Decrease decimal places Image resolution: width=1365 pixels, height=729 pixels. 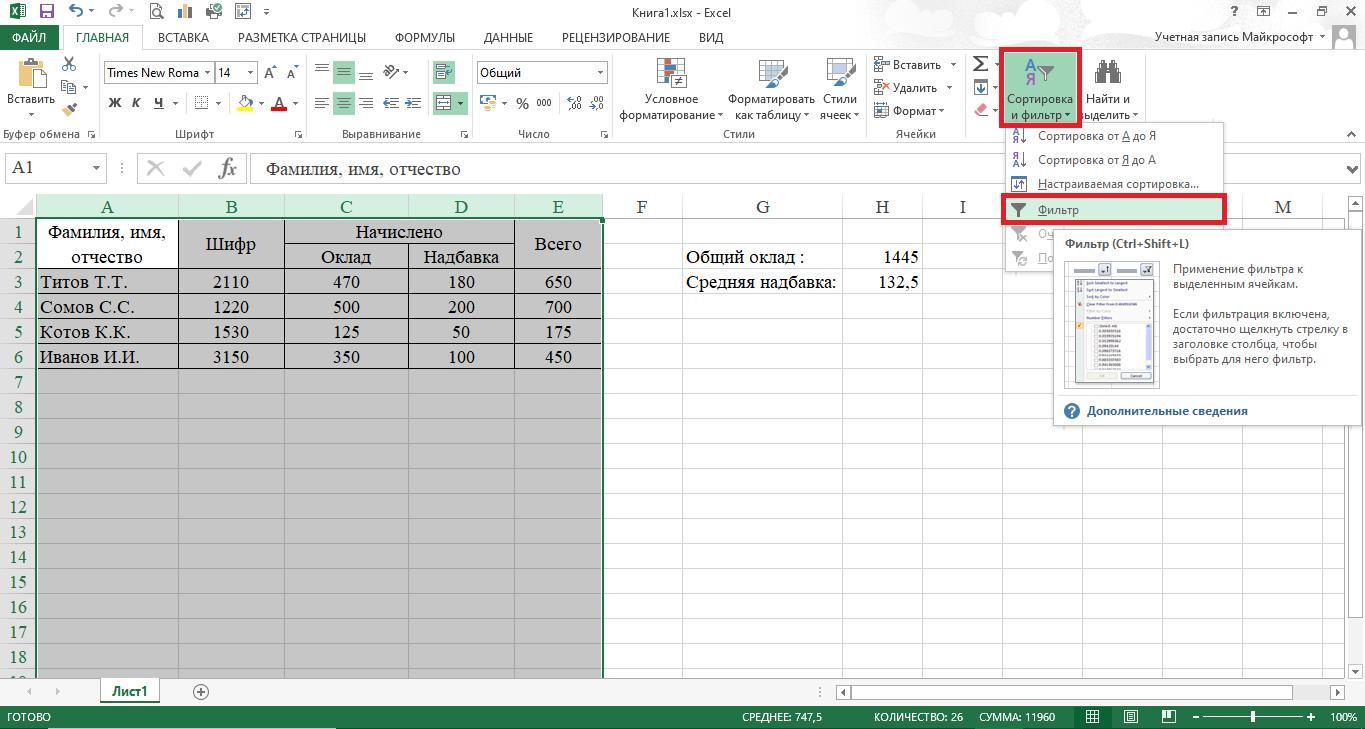click(597, 103)
